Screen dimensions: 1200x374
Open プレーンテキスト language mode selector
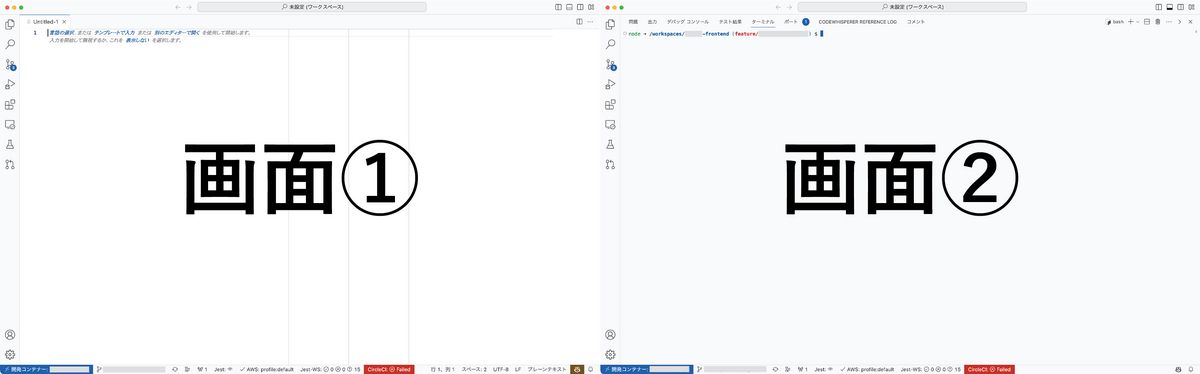click(x=547, y=369)
